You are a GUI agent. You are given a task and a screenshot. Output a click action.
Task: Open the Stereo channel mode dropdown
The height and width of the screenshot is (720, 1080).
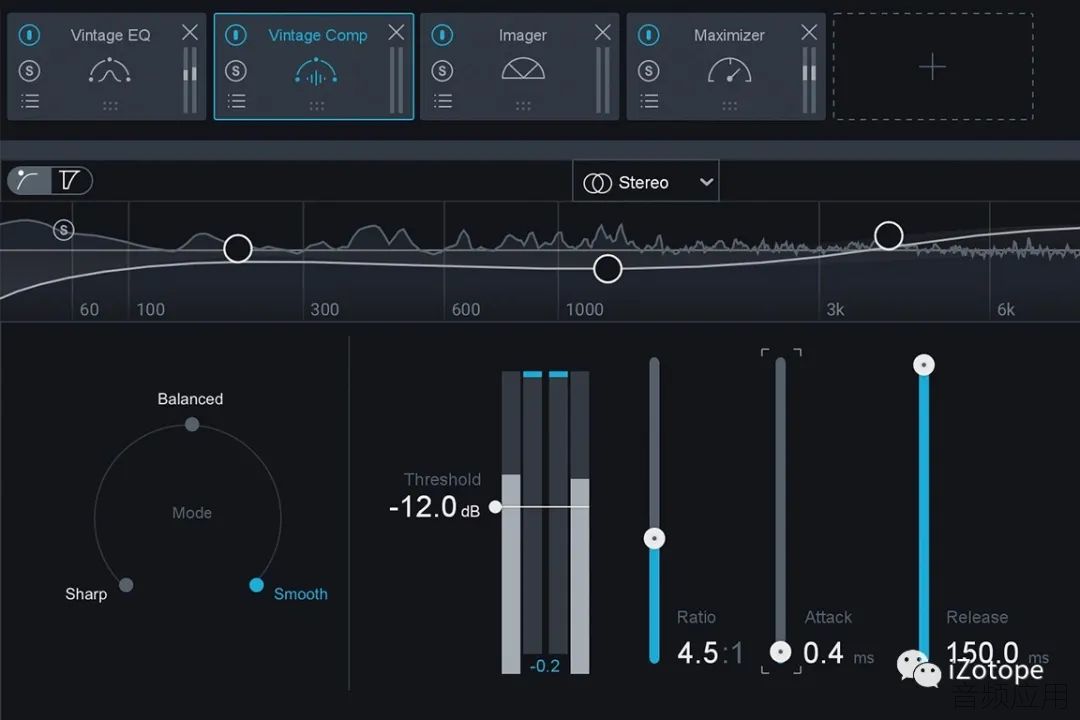645,182
